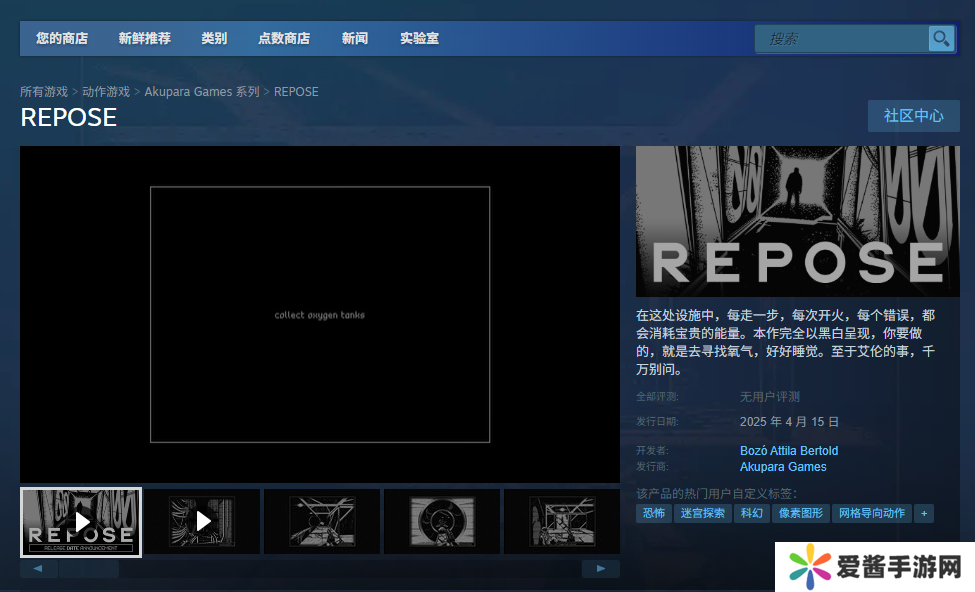The width and height of the screenshot is (975, 592).
Task: Open the 您的商店 menu
Action: pyautogui.click(x=62, y=39)
